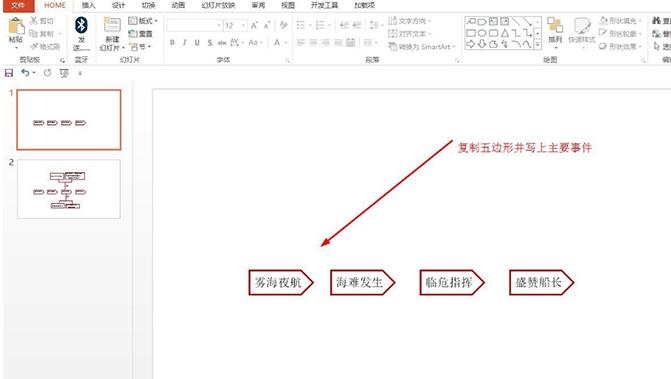The height and width of the screenshot is (379, 671).
Task: Click the clear formatting eraser icon
Action: 283,26
